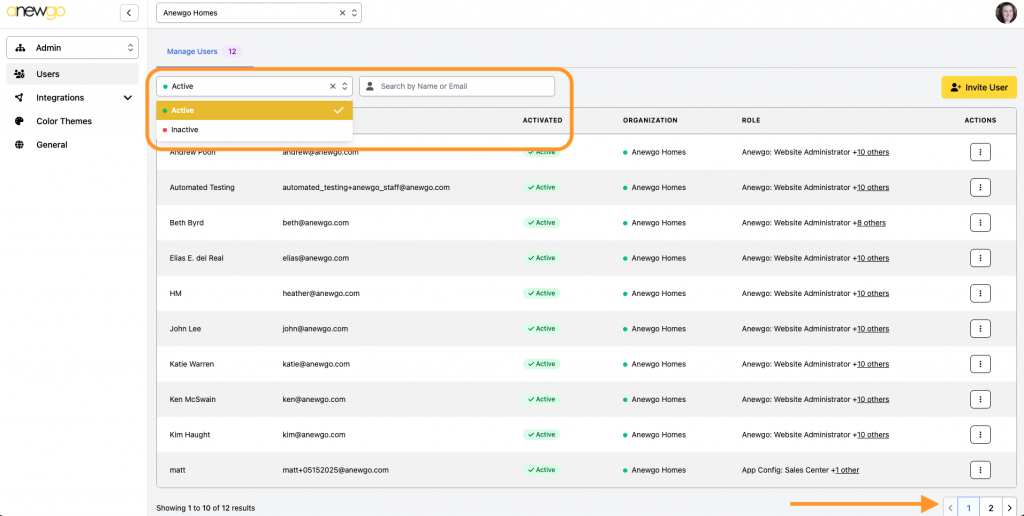Open Integrations in the sidebar
Screen dimensions: 1024x516
click(x=60, y=97)
